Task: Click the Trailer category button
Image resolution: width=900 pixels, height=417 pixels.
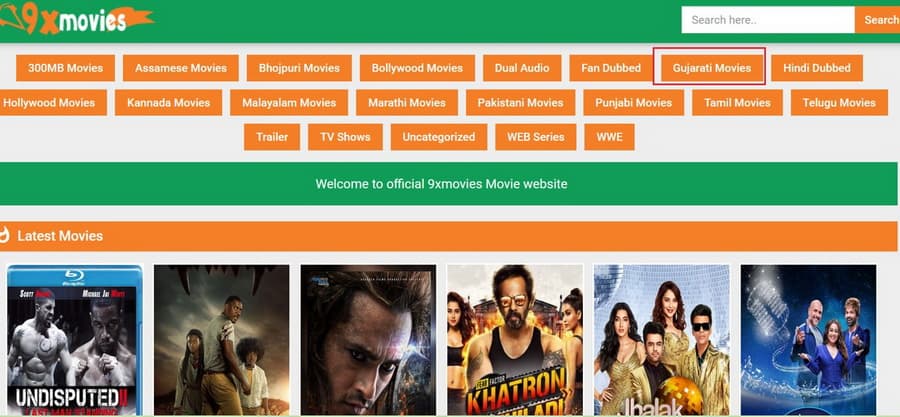Action: (271, 137)
